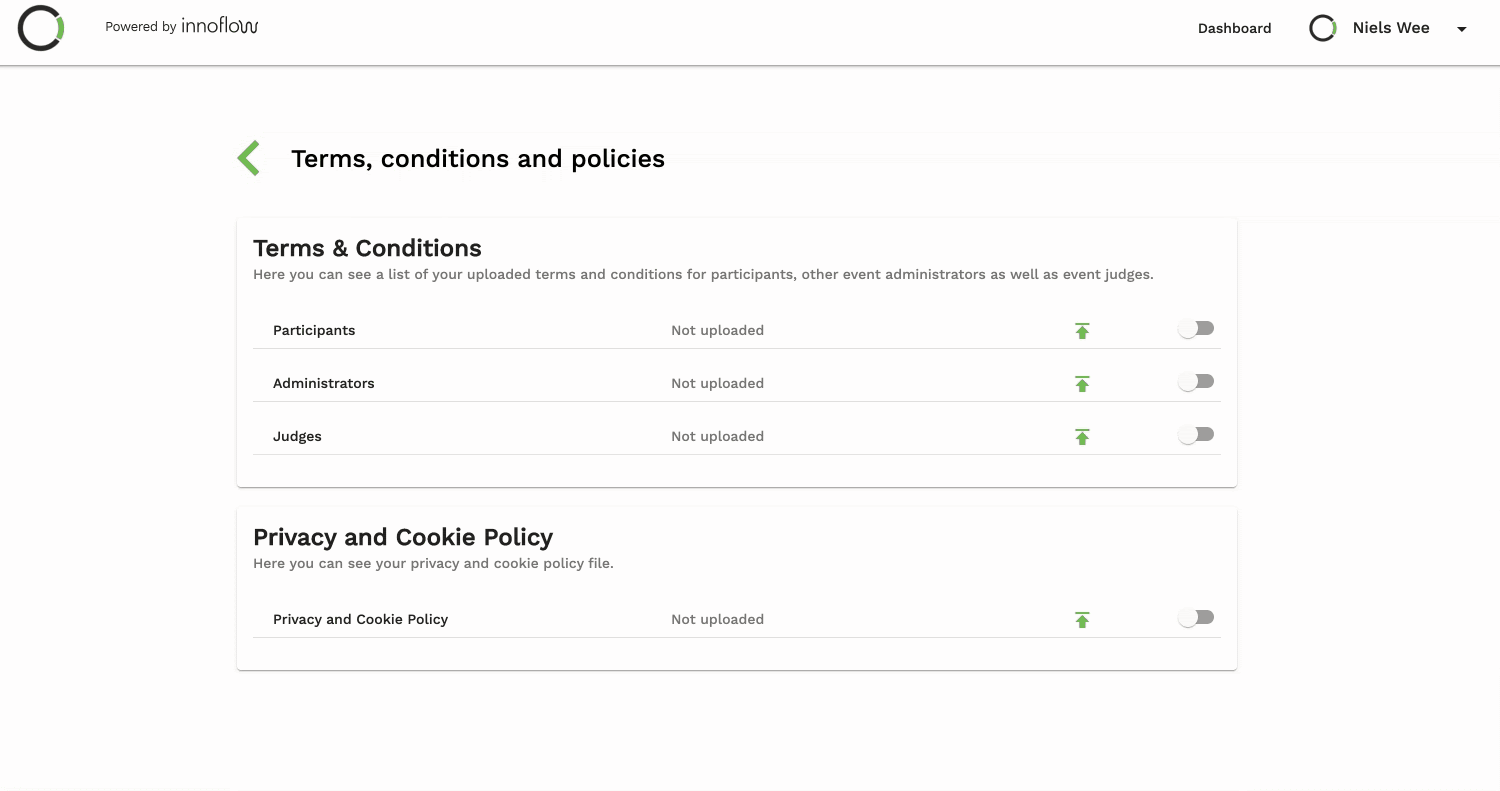Click the Niels Wee profile avatar
Viewport: 1500px width, 791px height.
[x=1323, y=28]
